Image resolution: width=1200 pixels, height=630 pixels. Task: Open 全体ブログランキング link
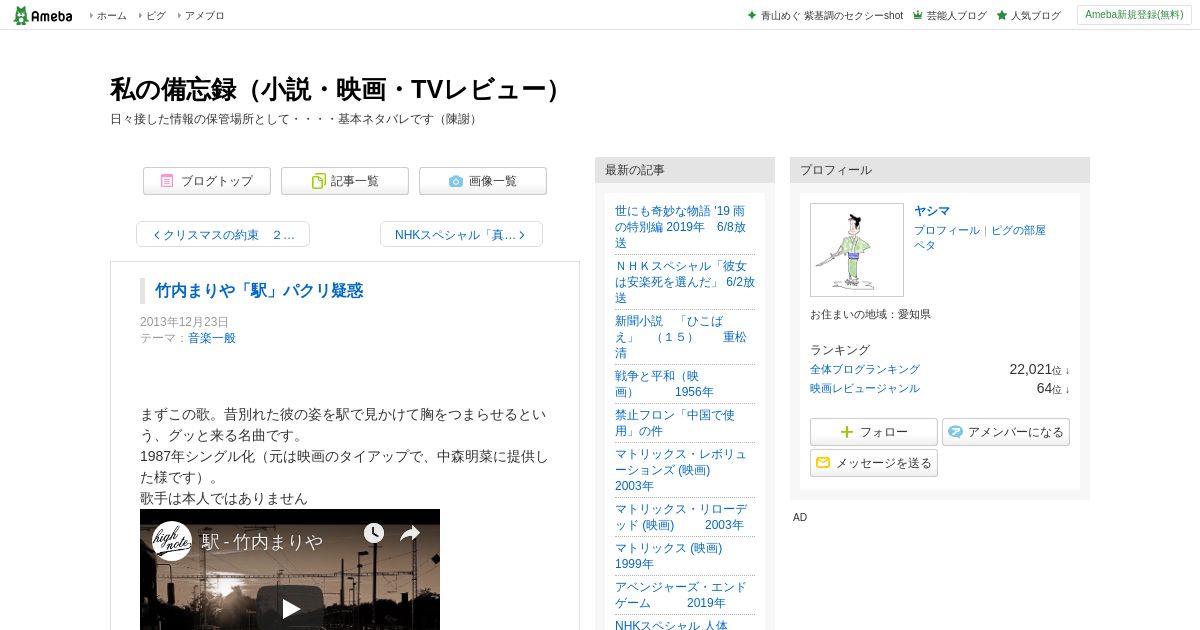pyautogui.click(x=865, y=369)
